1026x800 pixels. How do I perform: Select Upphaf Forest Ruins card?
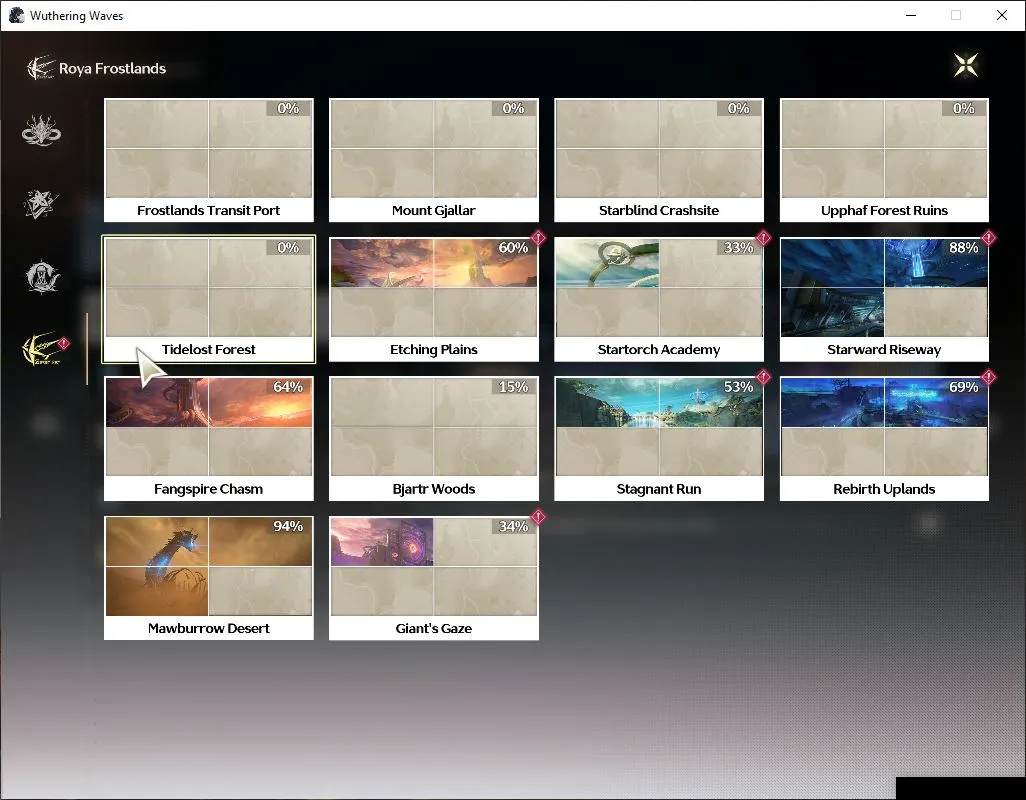pyautogui.click(x=884, y=160)
